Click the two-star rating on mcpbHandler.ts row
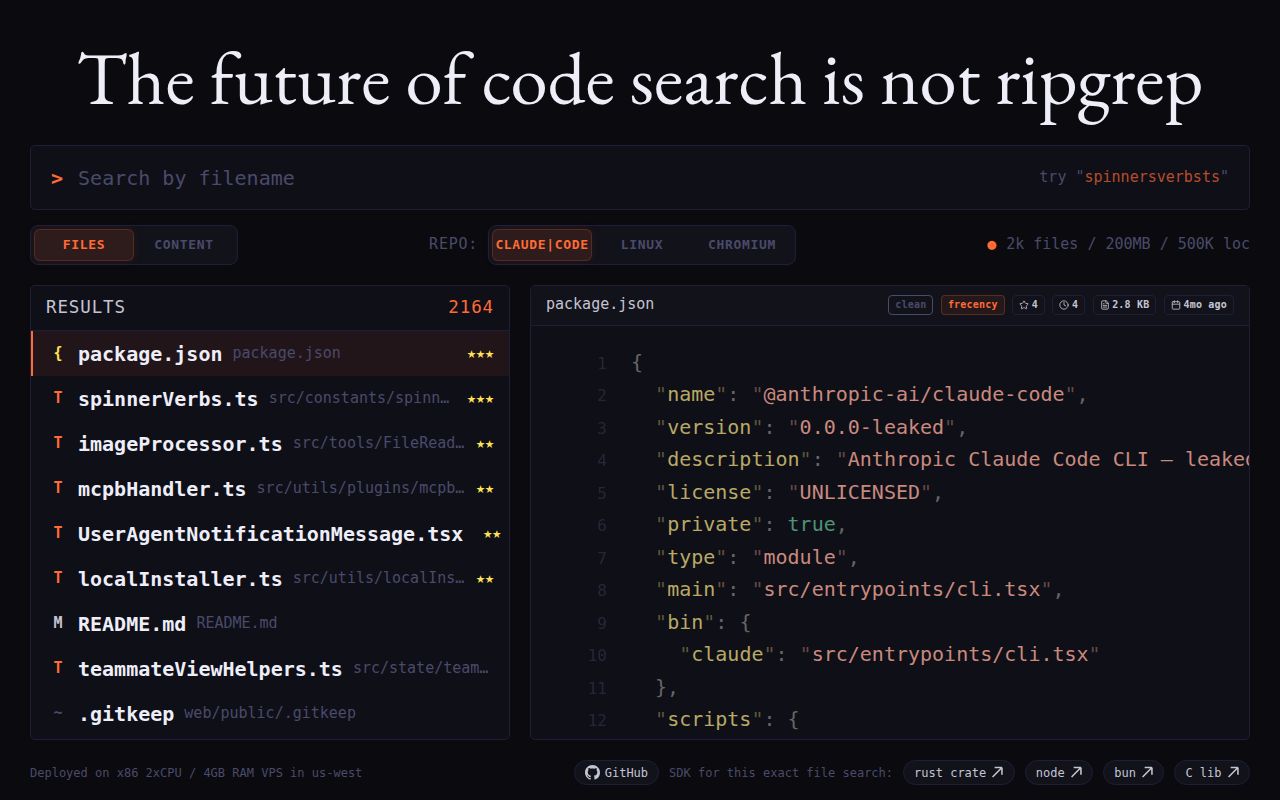This screenshot has width=1280, height=800. tap(485, 489)
